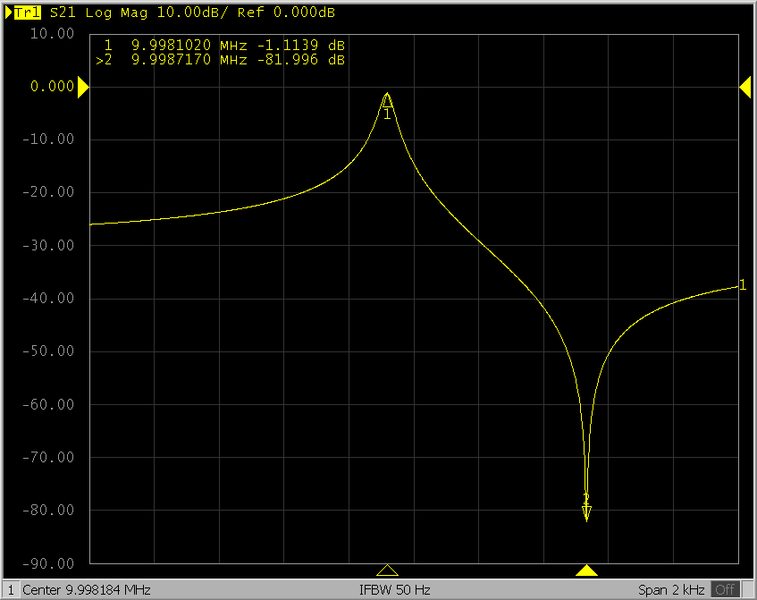
Task: Click the left reference level triangle
Action: tap(83, 88)
